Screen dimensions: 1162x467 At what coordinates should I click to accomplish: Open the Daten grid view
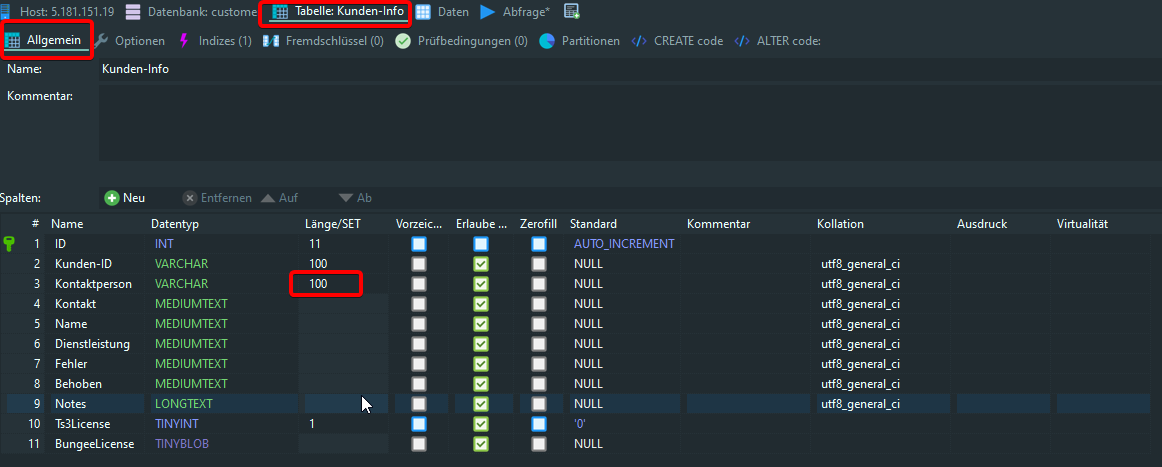[x=424, y=12]
